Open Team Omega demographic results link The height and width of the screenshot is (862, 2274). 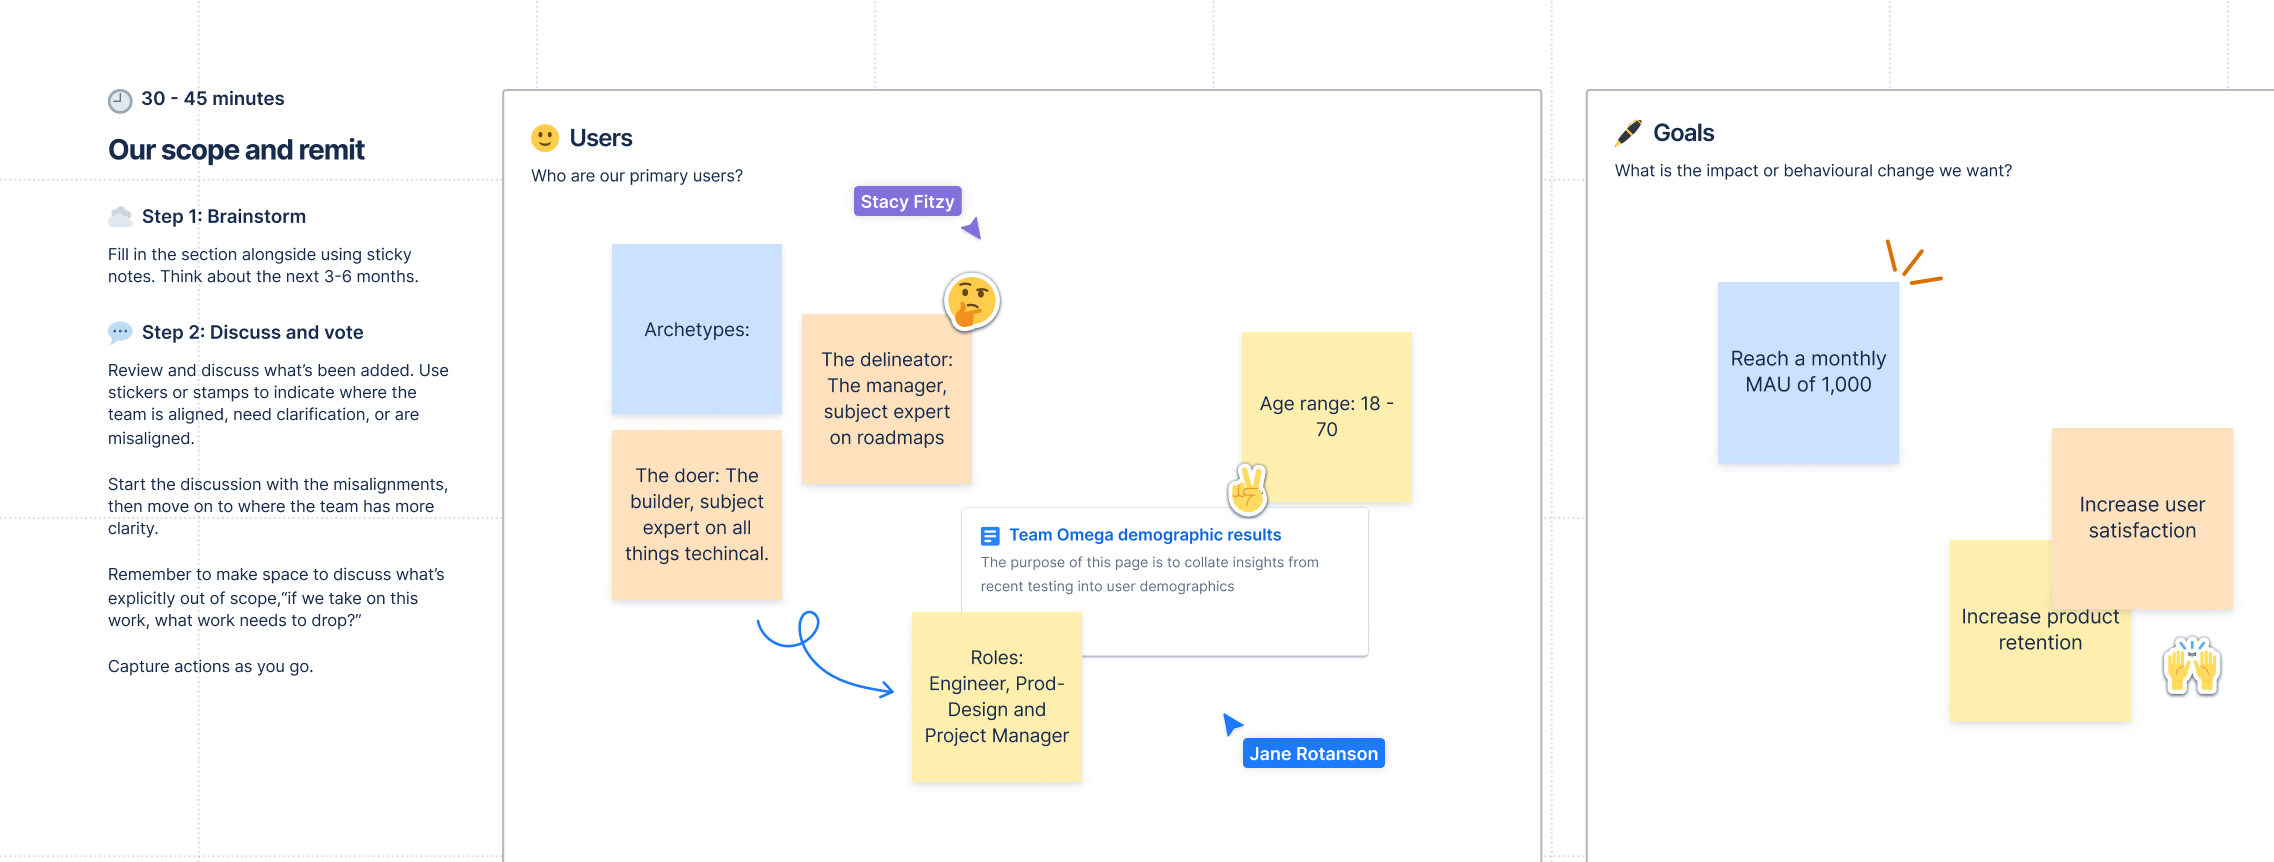coord(1144,535)
